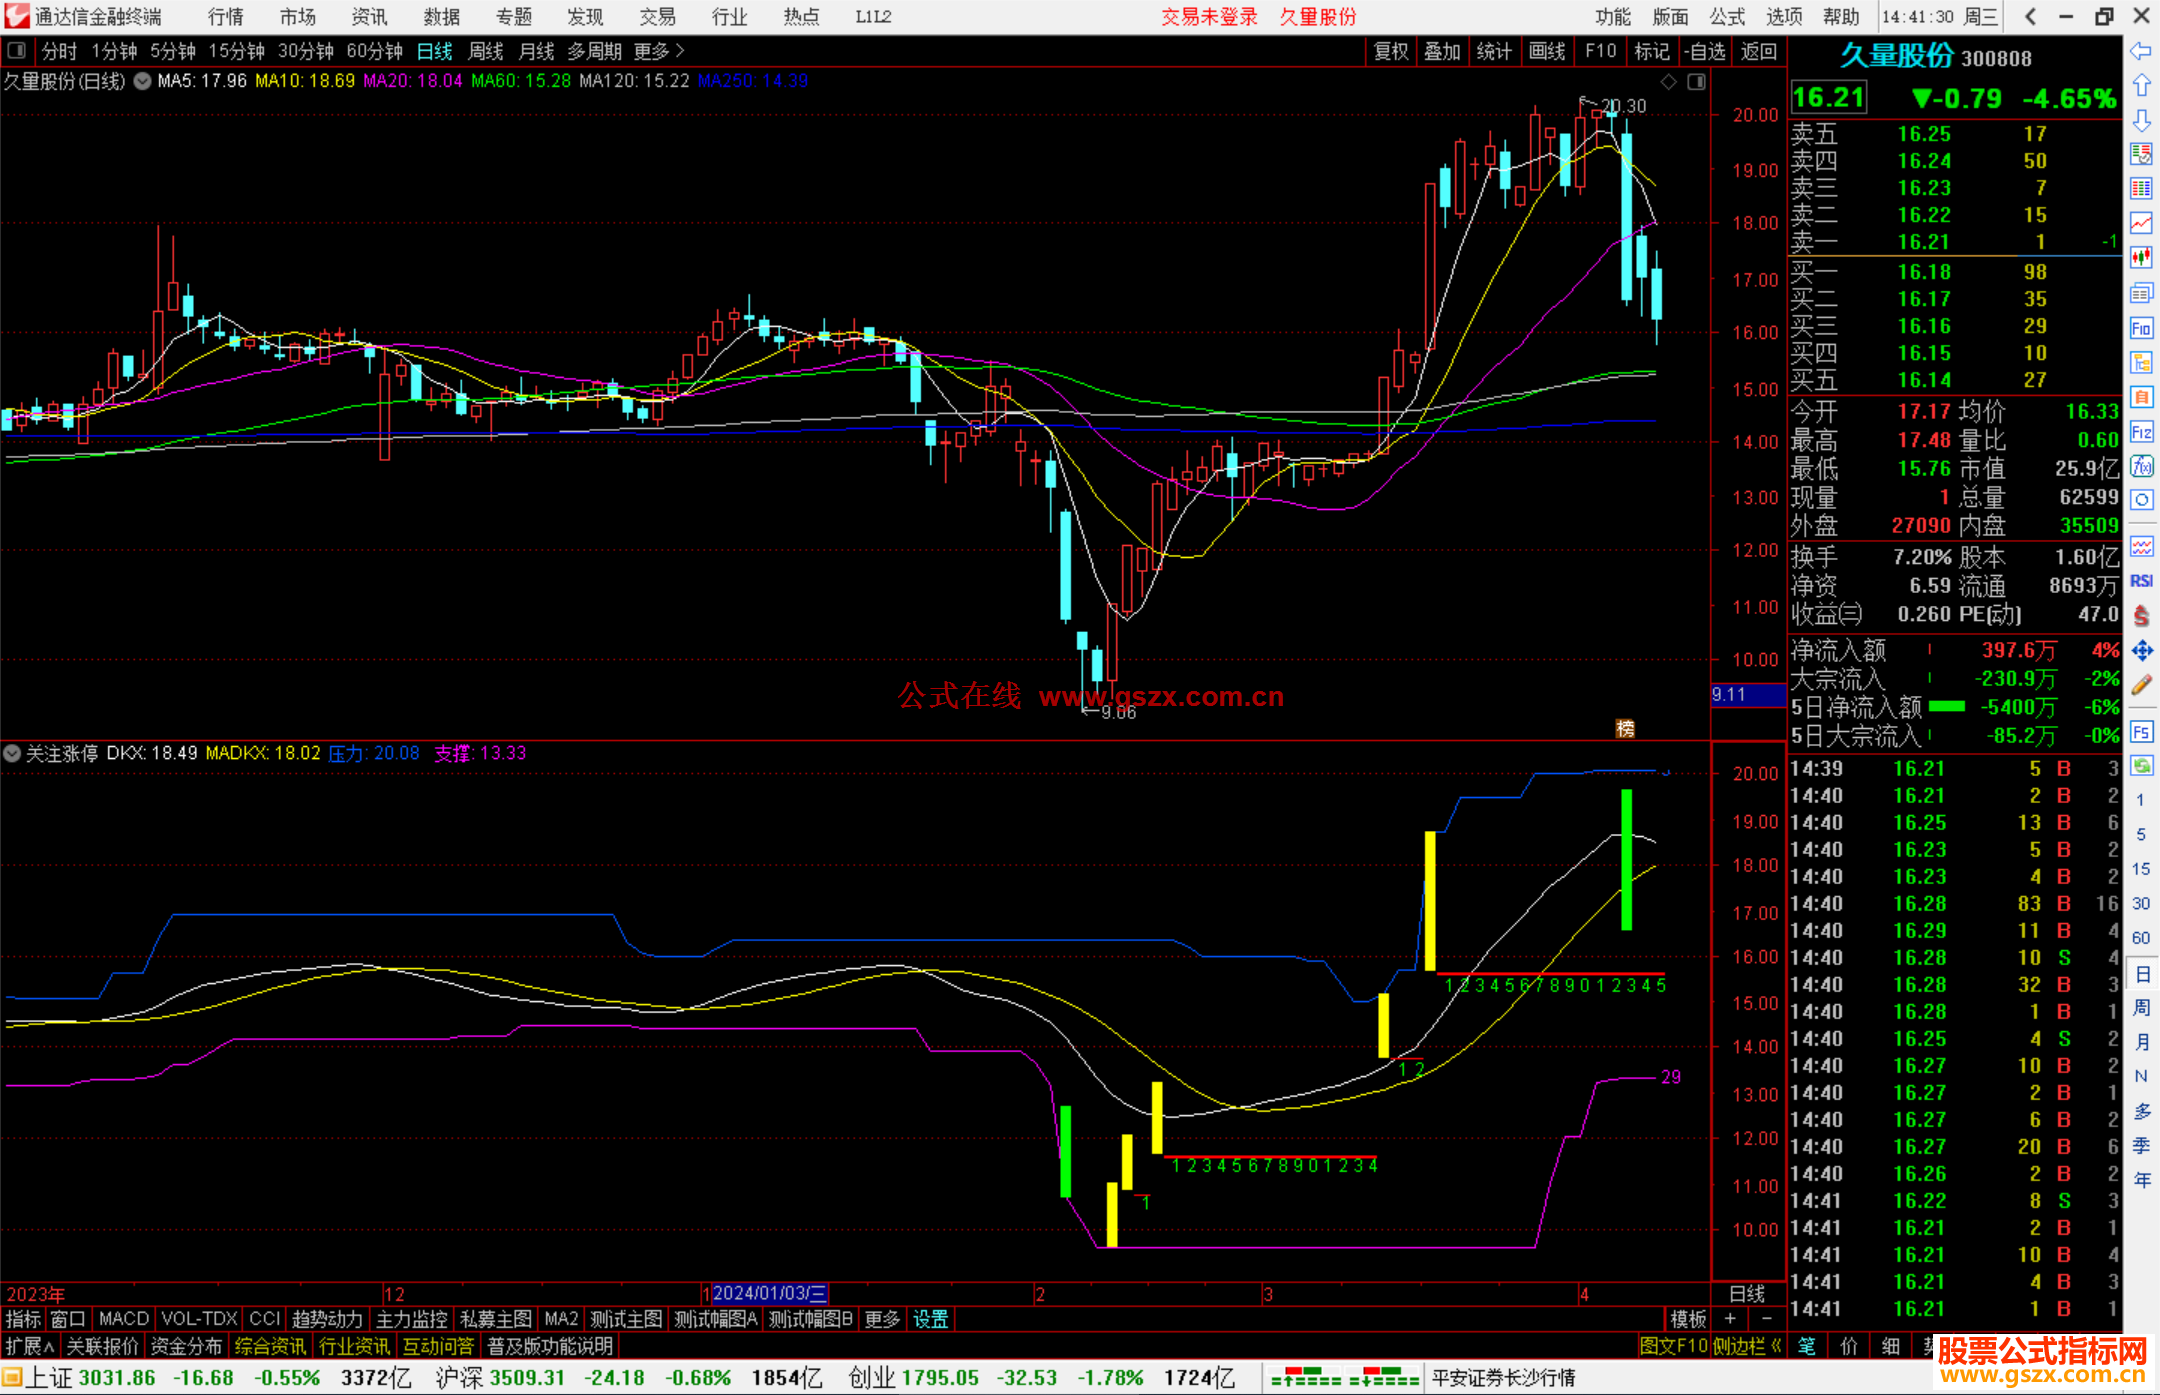Toggle the MA indicator circle next to 久量股份(日线)
Viewport: 2160px width, 1395px height.
point(142,81)
